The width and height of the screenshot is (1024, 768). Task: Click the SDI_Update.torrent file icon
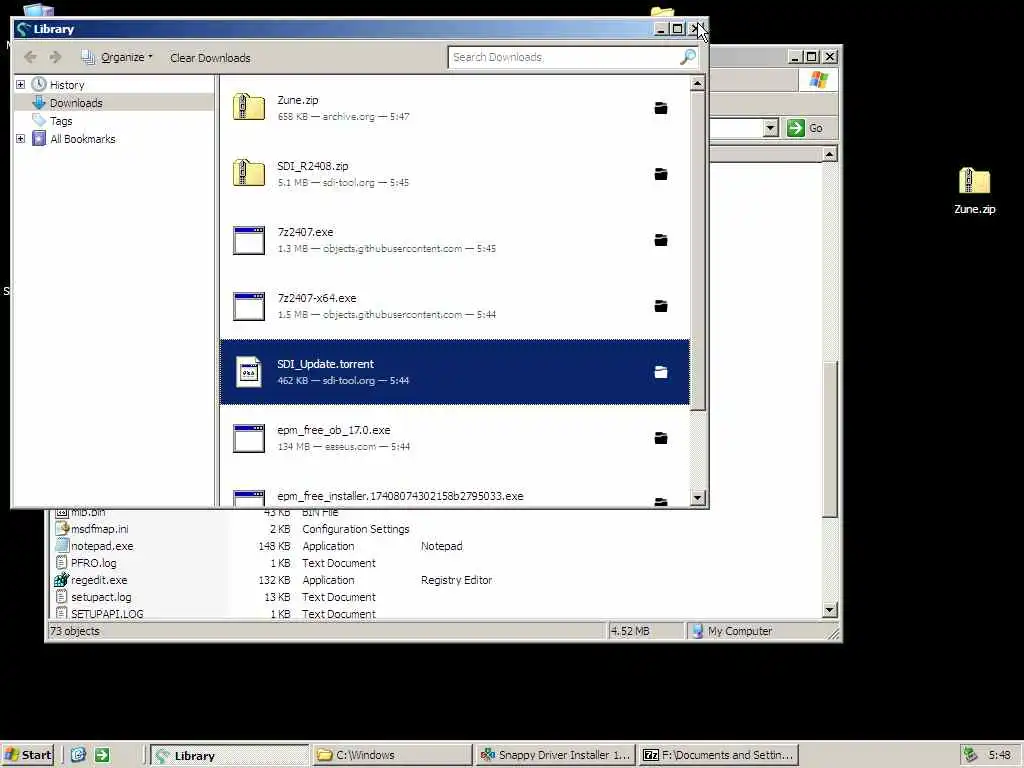249,372
